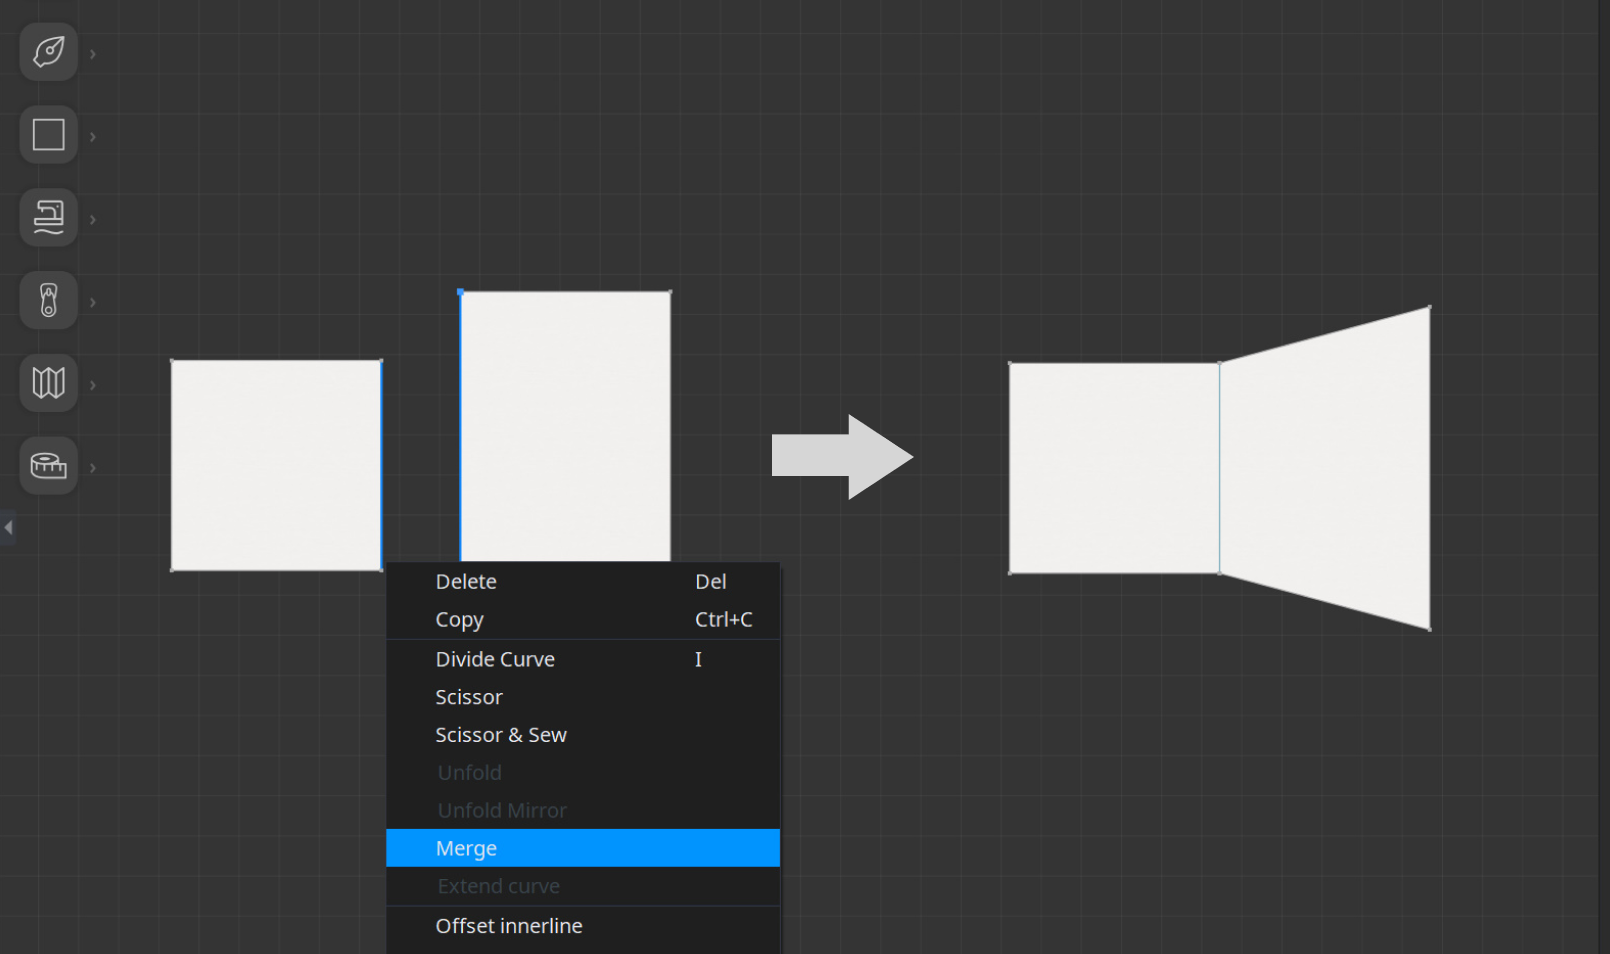Expand the chevron beside the rectangle tool
The image size is (1610, 954).
click(x=93, y=137)
